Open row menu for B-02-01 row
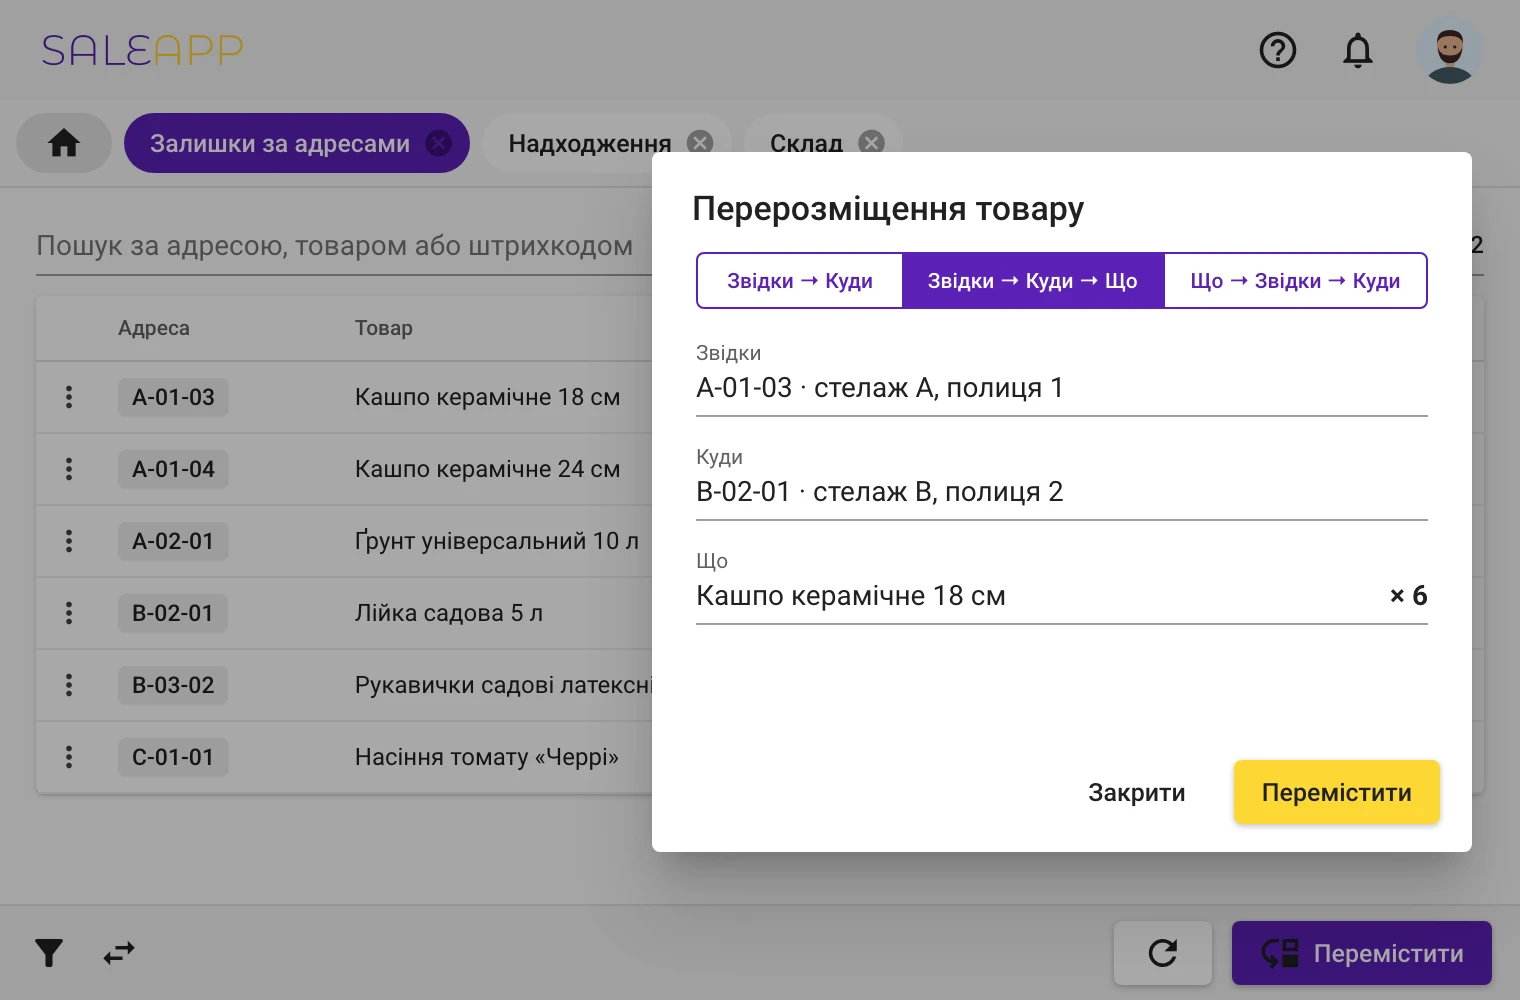Image resolution: width=1520 pixels, height=1000 pixels. [69, 613]
